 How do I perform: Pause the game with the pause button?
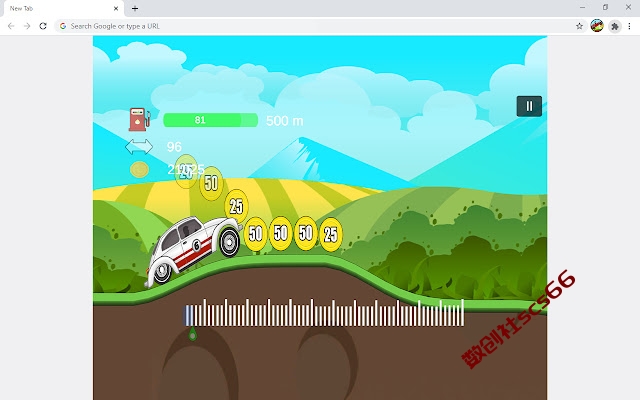(529, 106)
